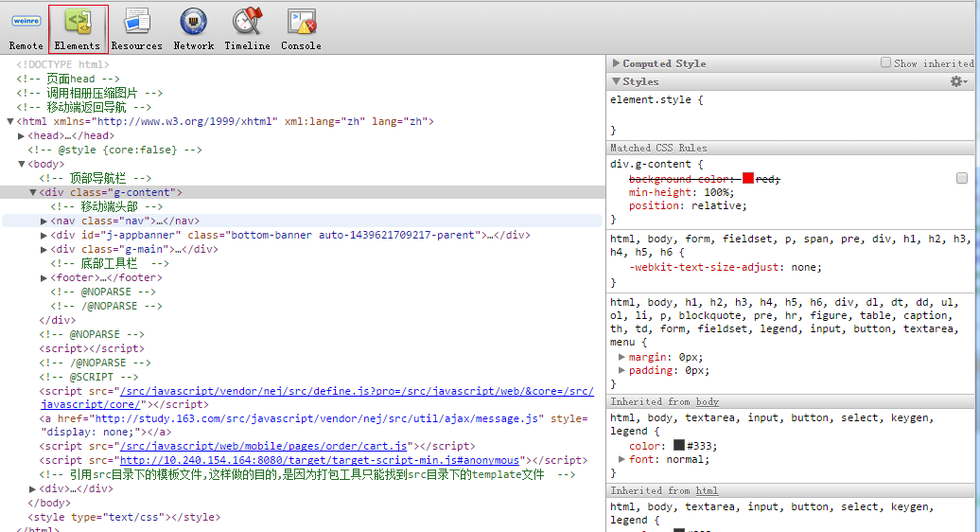Viewport: 980px width, 532px height.
Task: Collapse the Styles section
Action: [616, 81]
